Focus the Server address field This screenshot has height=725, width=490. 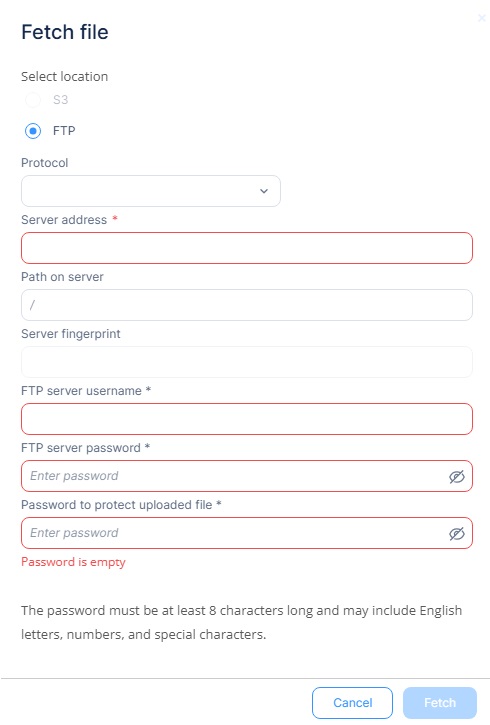tap(247, 248)
